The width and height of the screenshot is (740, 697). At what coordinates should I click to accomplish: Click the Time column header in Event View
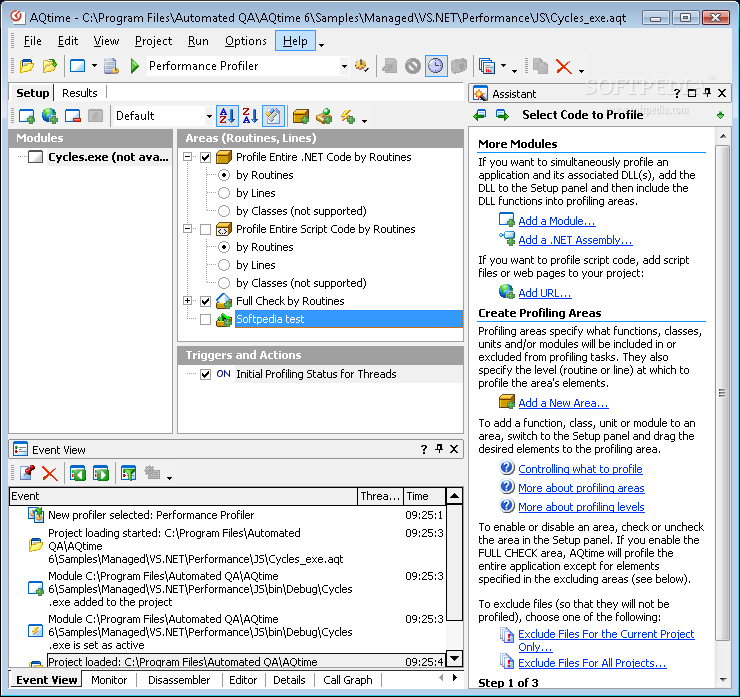[424, 496]
